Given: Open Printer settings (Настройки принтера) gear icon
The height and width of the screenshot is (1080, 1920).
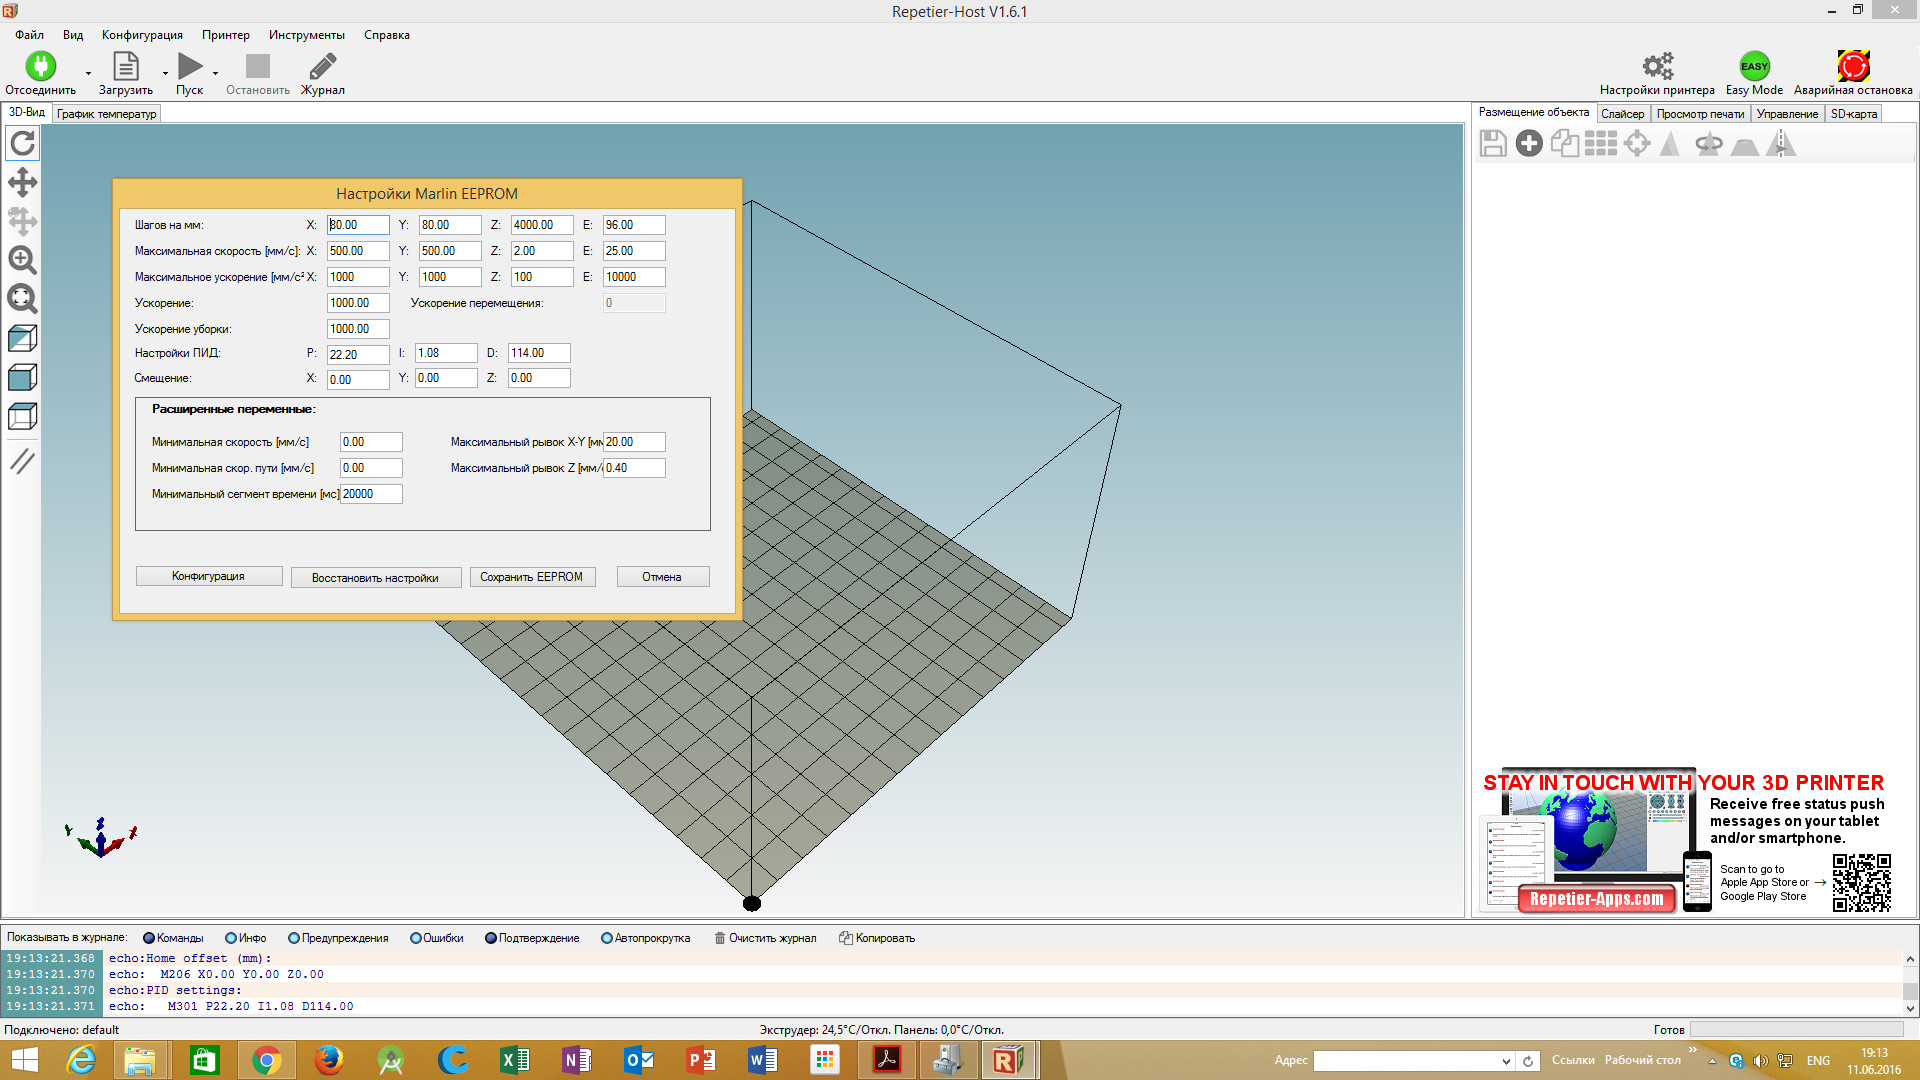Looking at the screenshot, I should (x=1657, y=67).
